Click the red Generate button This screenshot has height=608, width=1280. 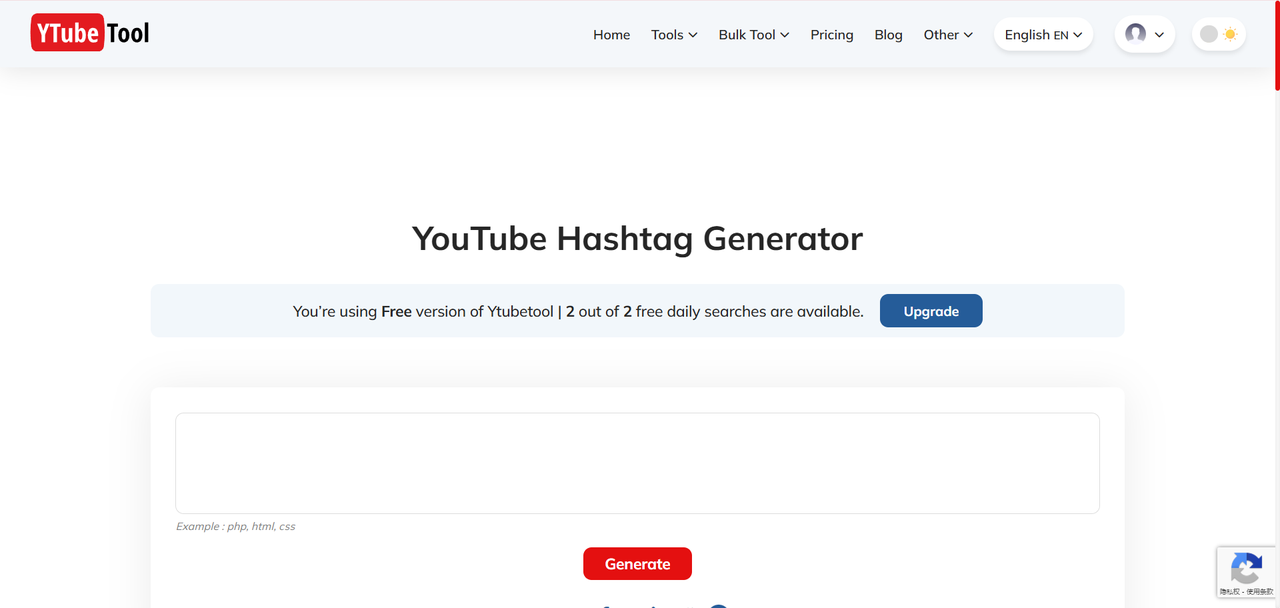pos(637,564)
